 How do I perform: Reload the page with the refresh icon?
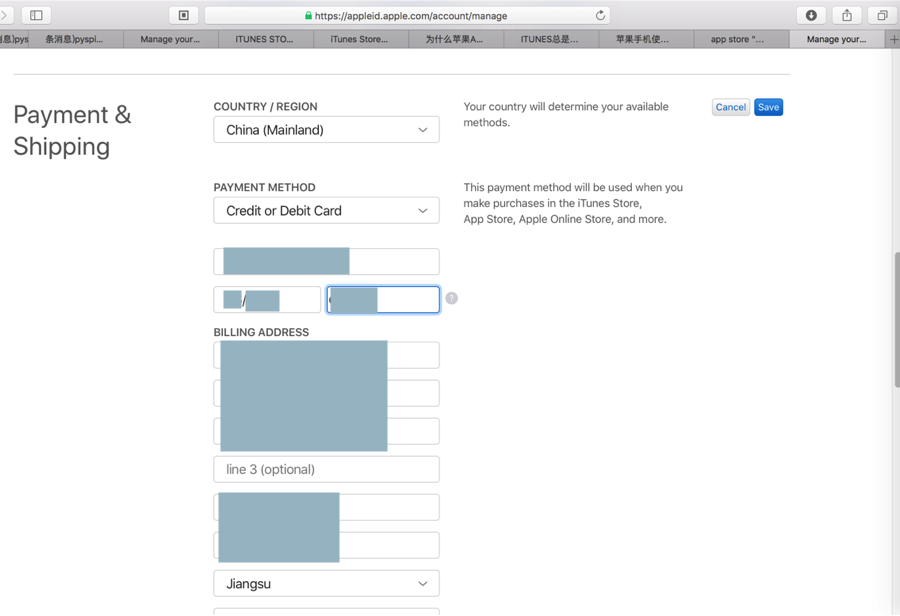(x=600, y=15)
